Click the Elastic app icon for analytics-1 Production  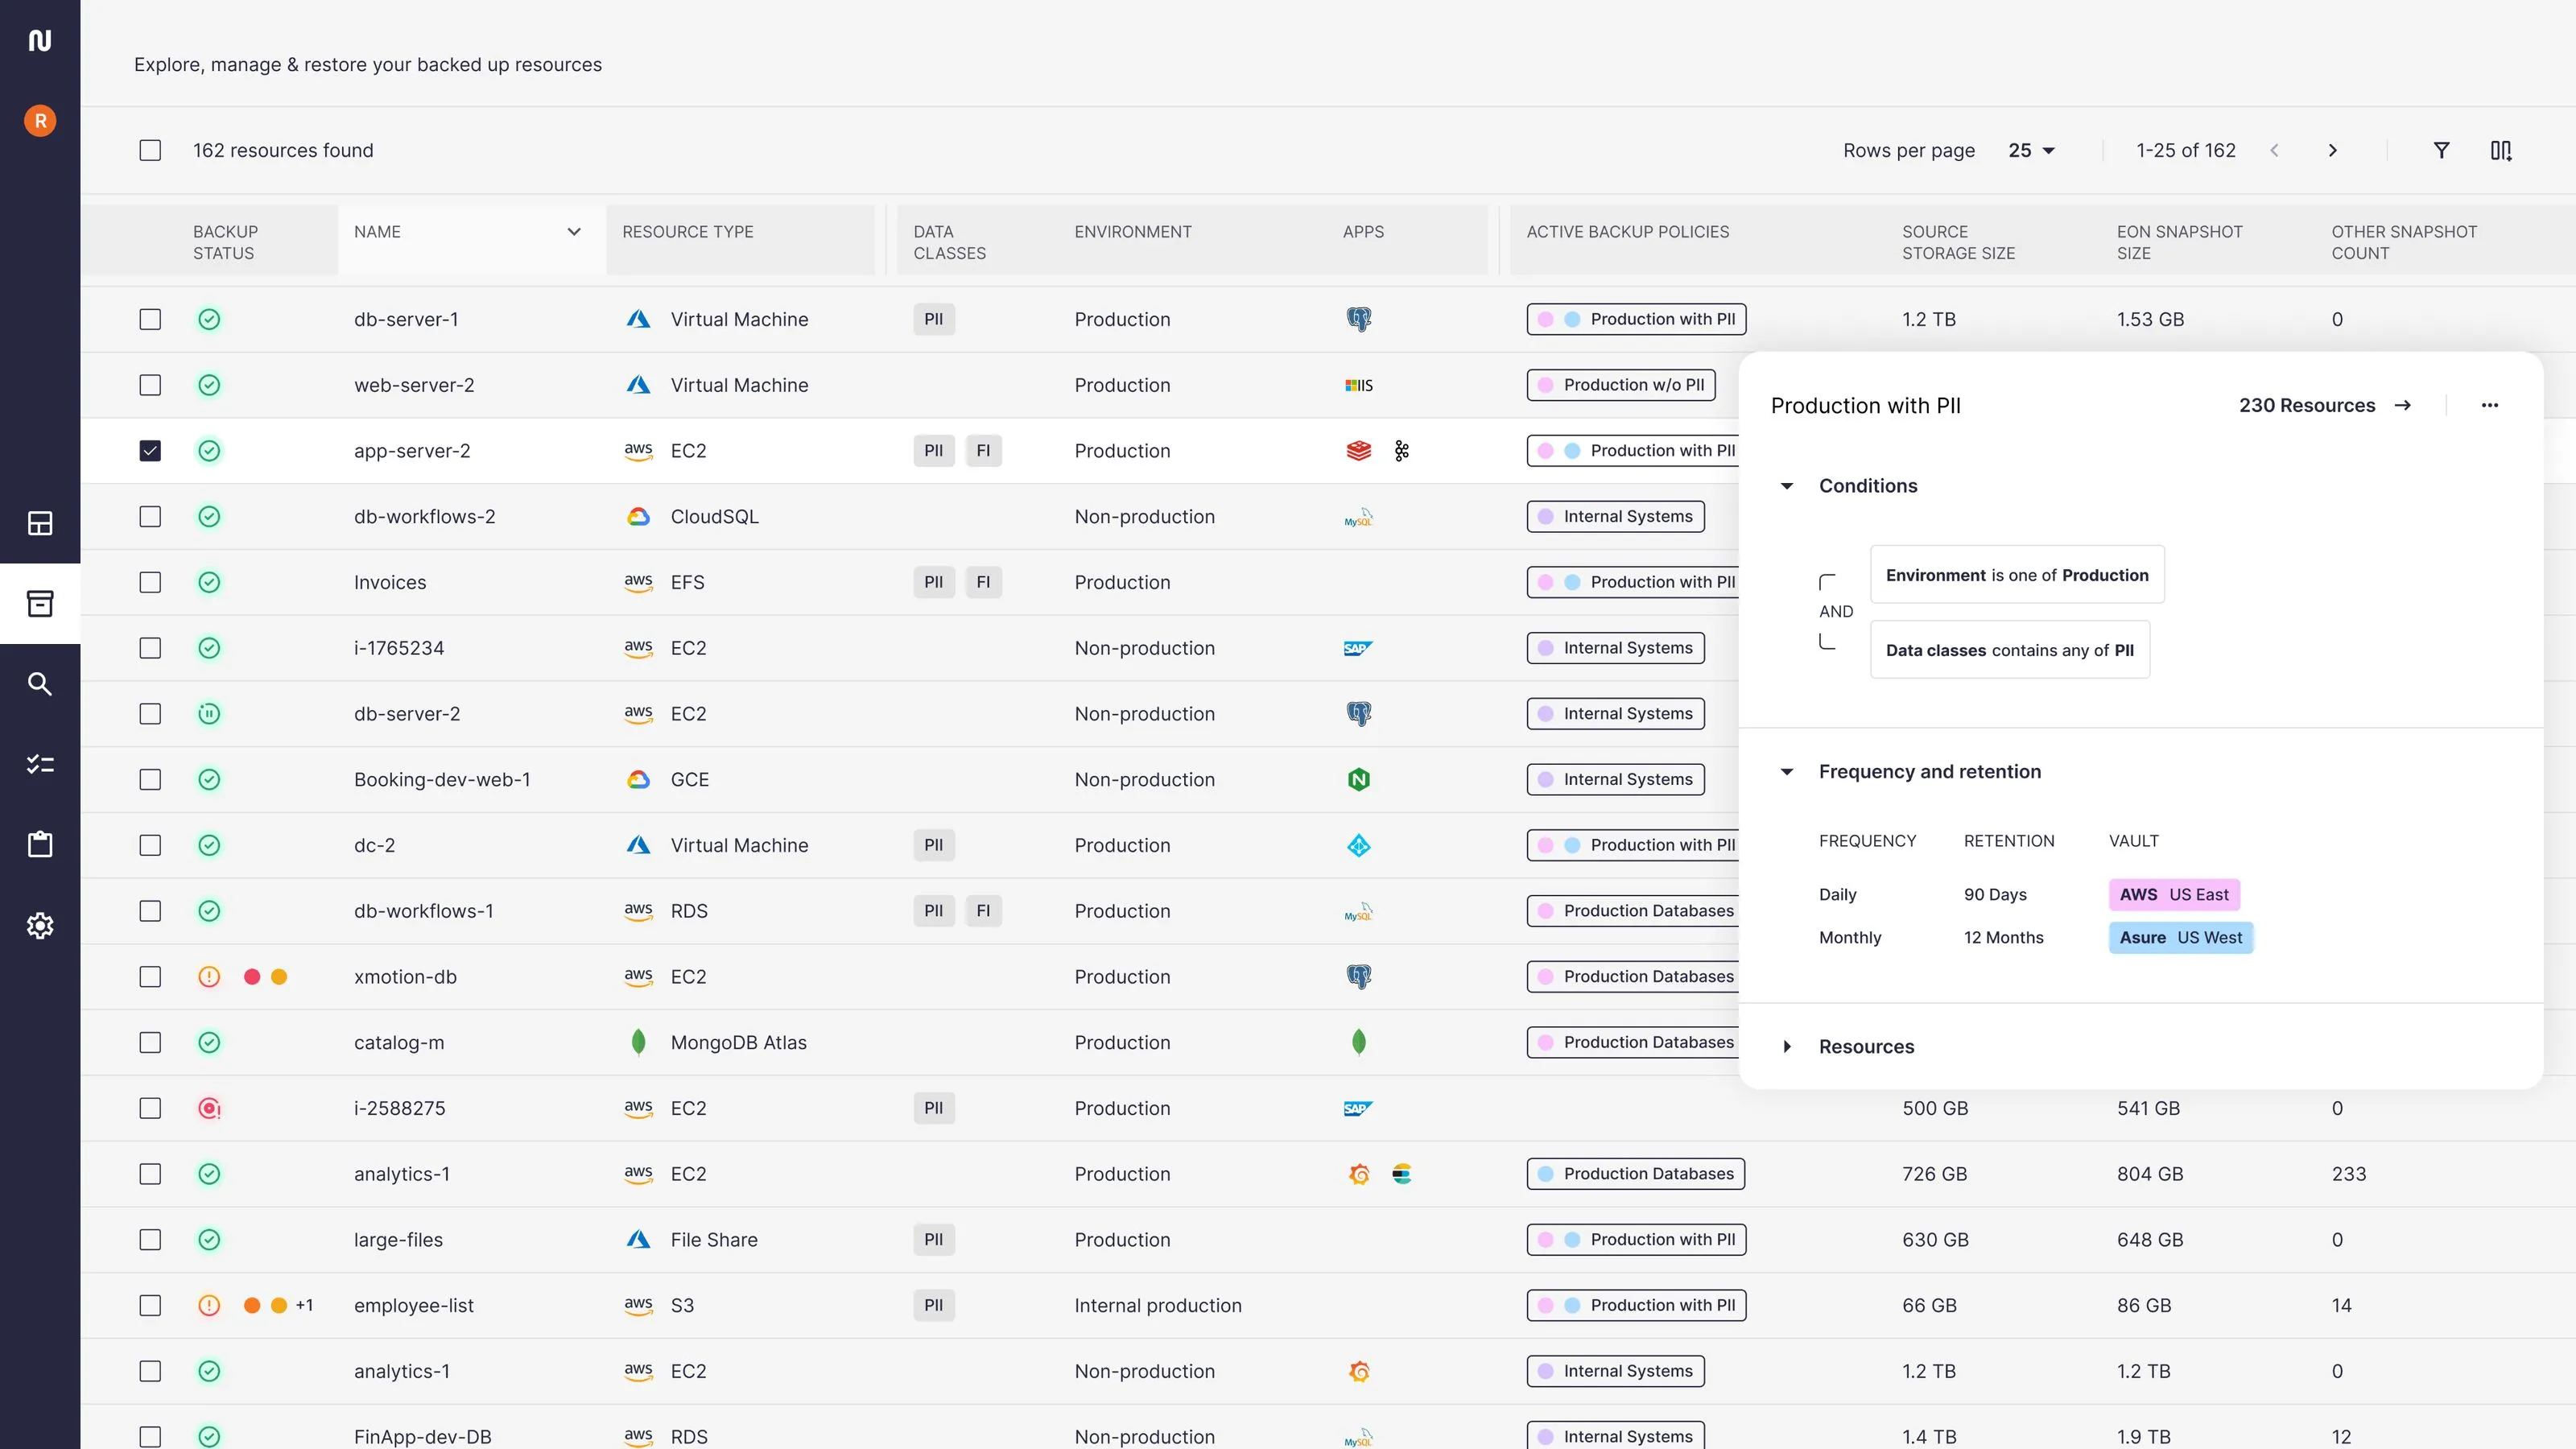pos(1402,1174)
